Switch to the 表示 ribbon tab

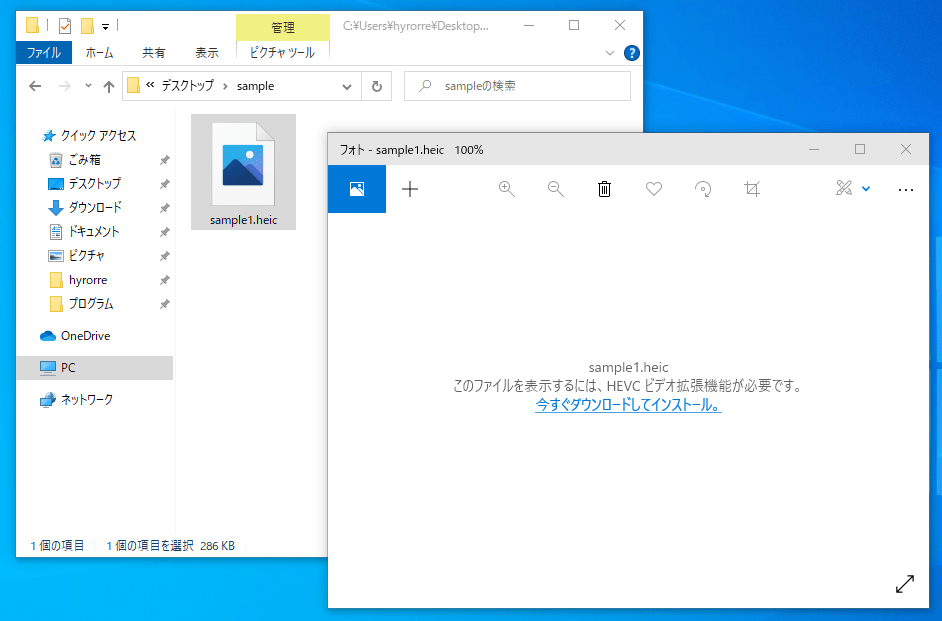206,53
